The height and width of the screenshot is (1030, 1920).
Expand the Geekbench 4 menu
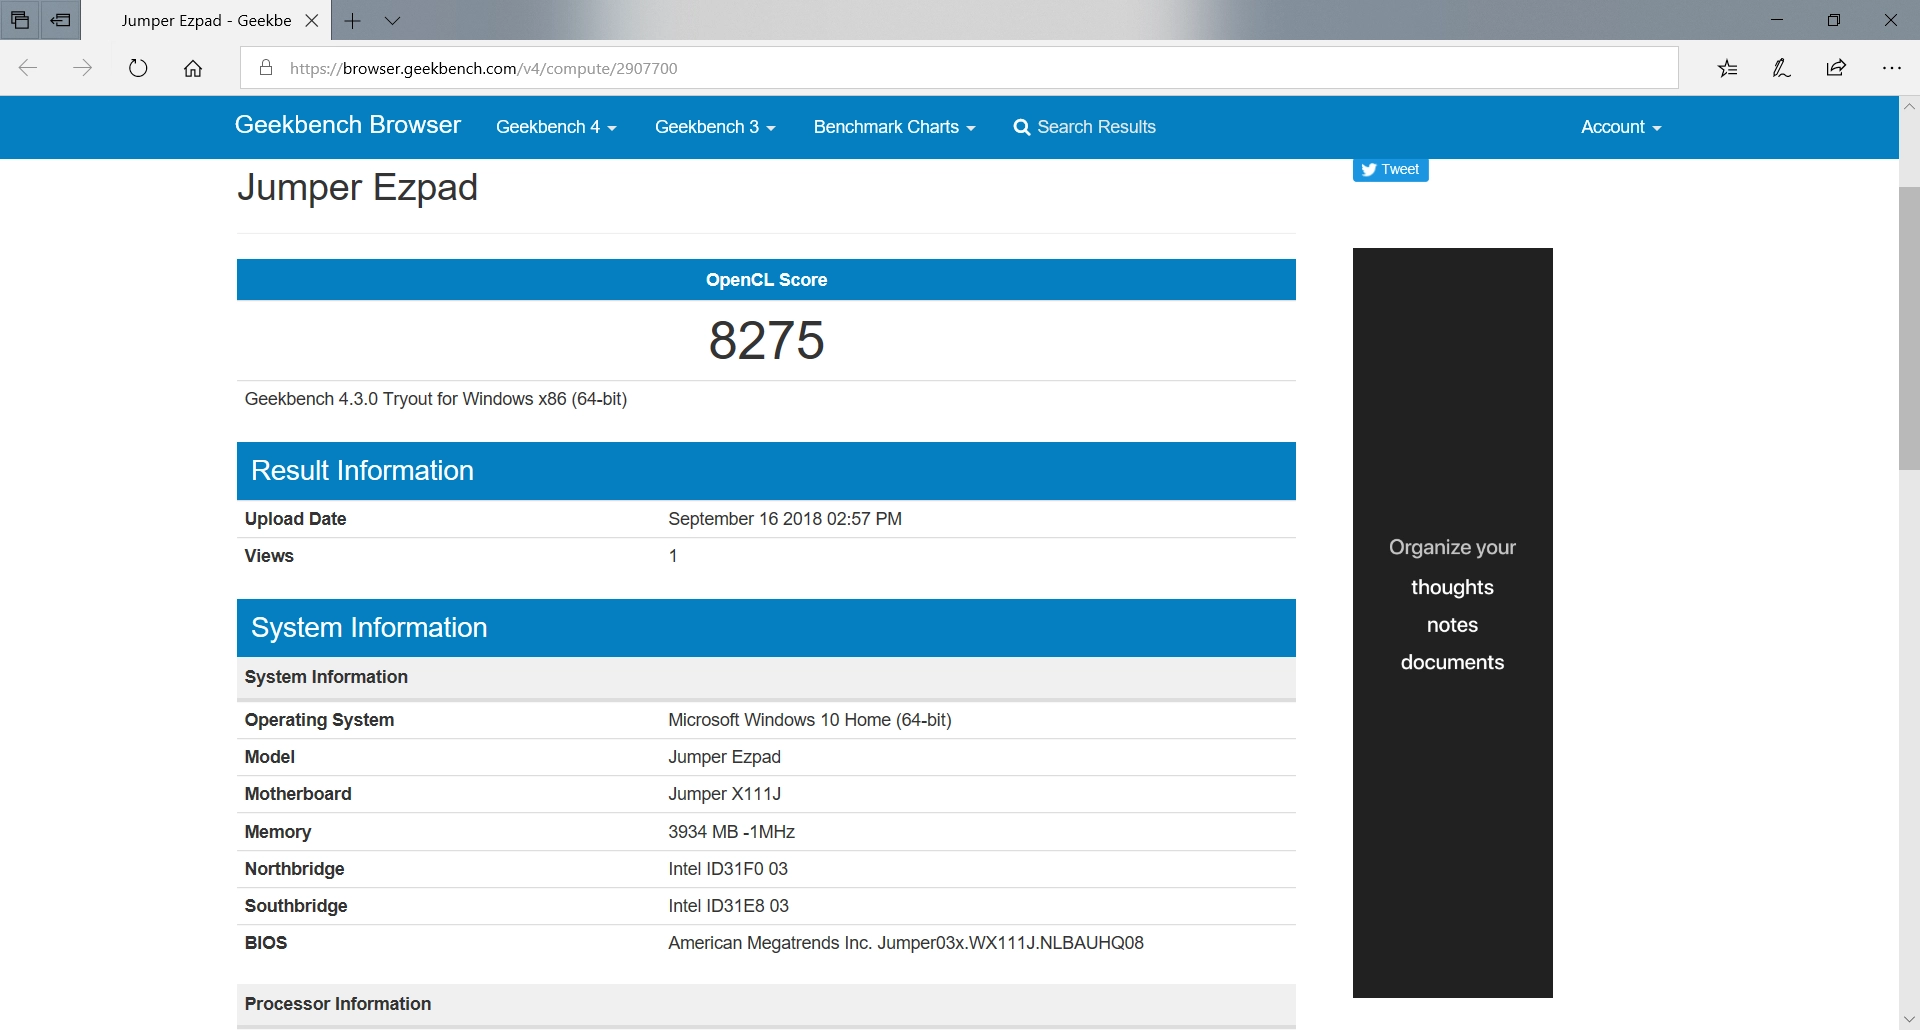tap(556, 127)
